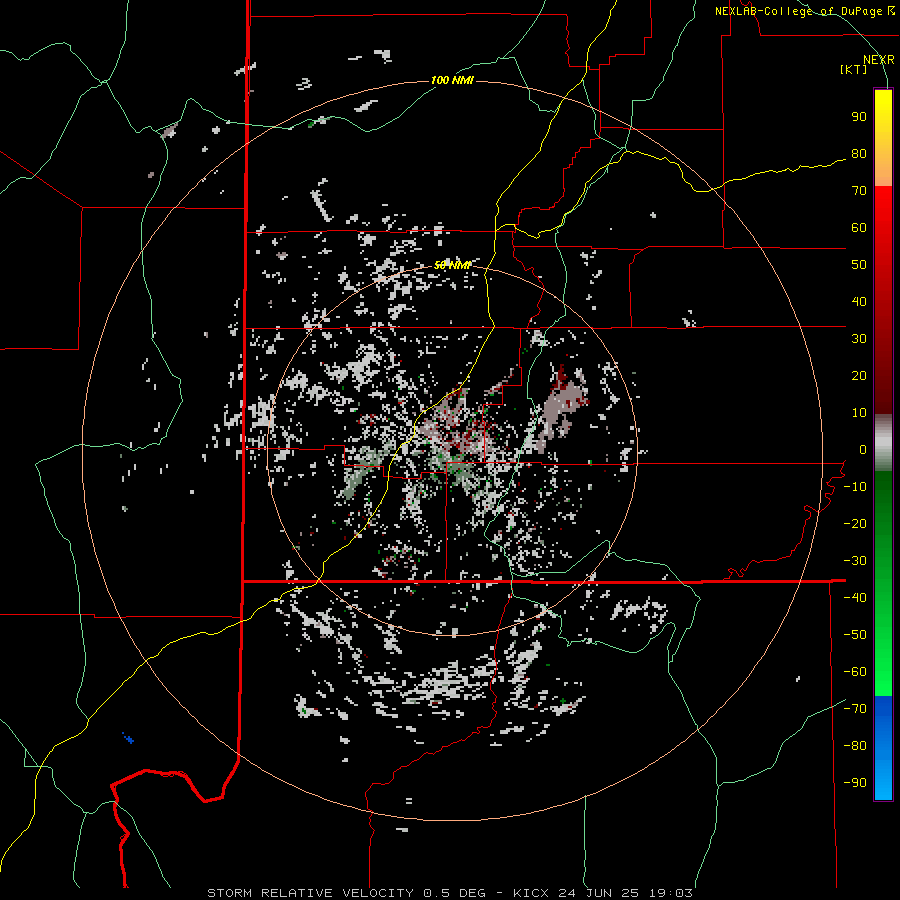Select the -50 scale value
This screenshot has width=900, height=900.
click(x=855, y=635)
